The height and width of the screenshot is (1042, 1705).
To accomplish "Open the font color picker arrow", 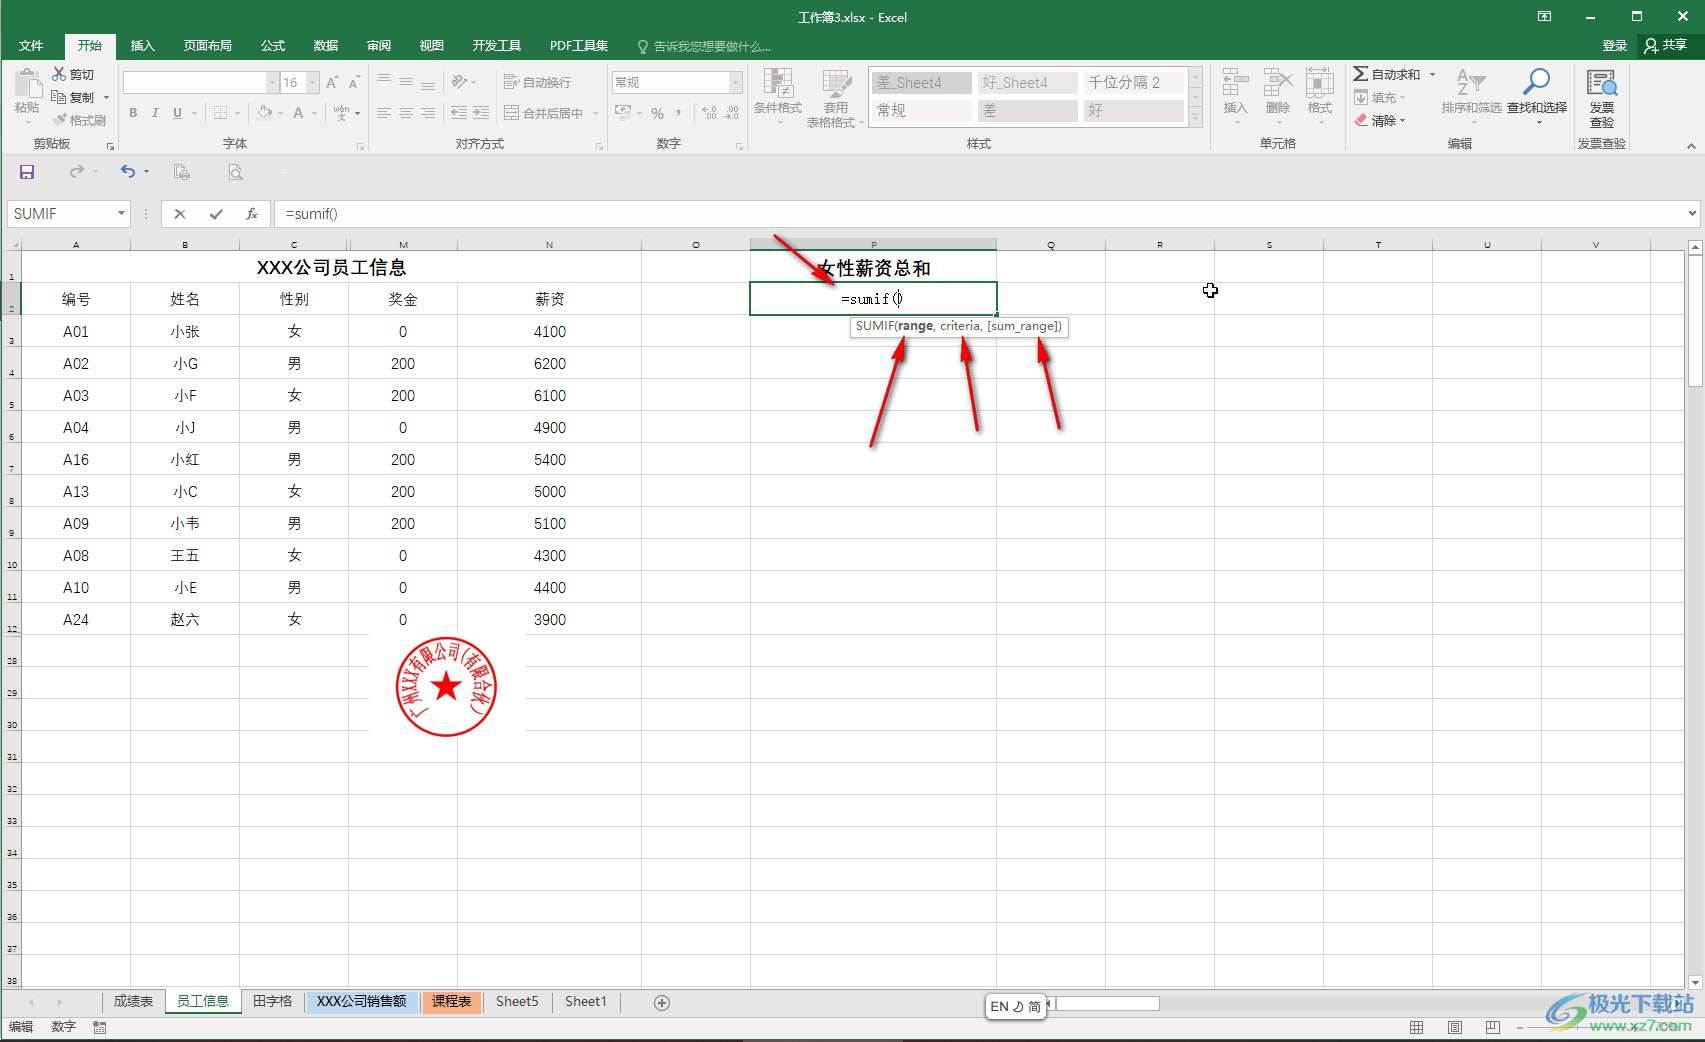I will [314, 113].
